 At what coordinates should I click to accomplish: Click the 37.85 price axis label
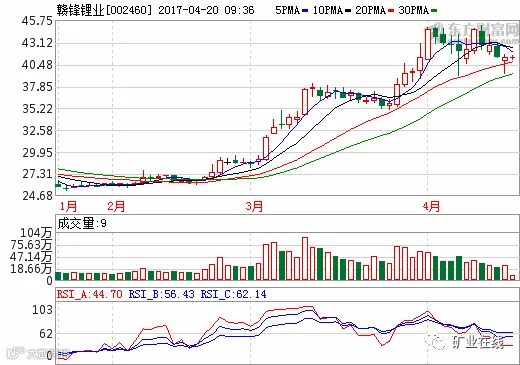point(37,87)
